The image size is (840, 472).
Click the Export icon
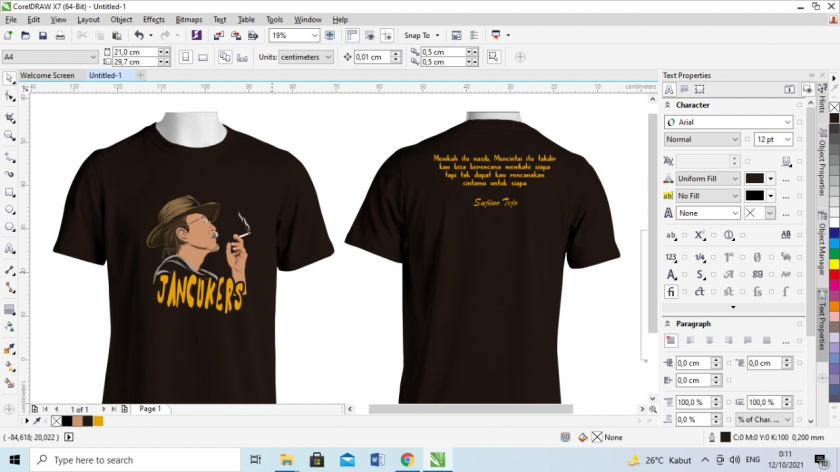[236, 35]
